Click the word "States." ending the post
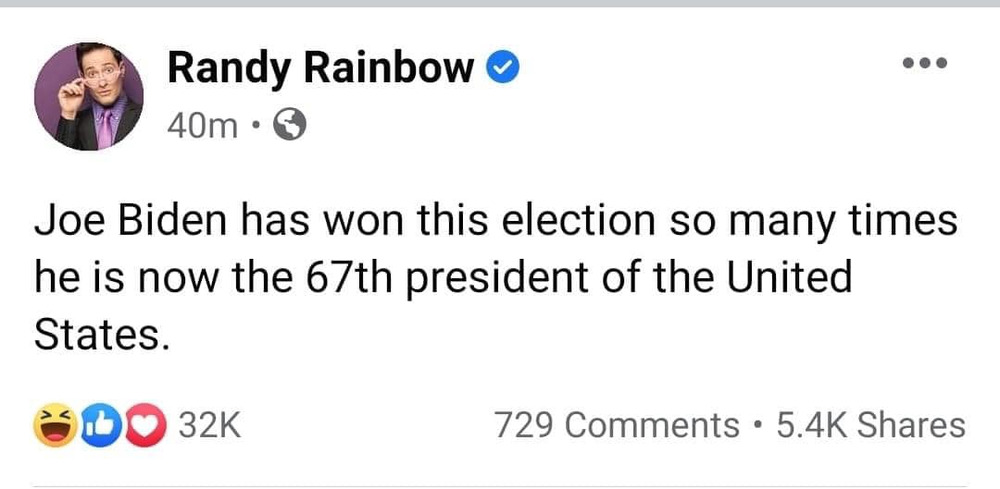Viewport: 1000px width, 489px height. [98, 333]
